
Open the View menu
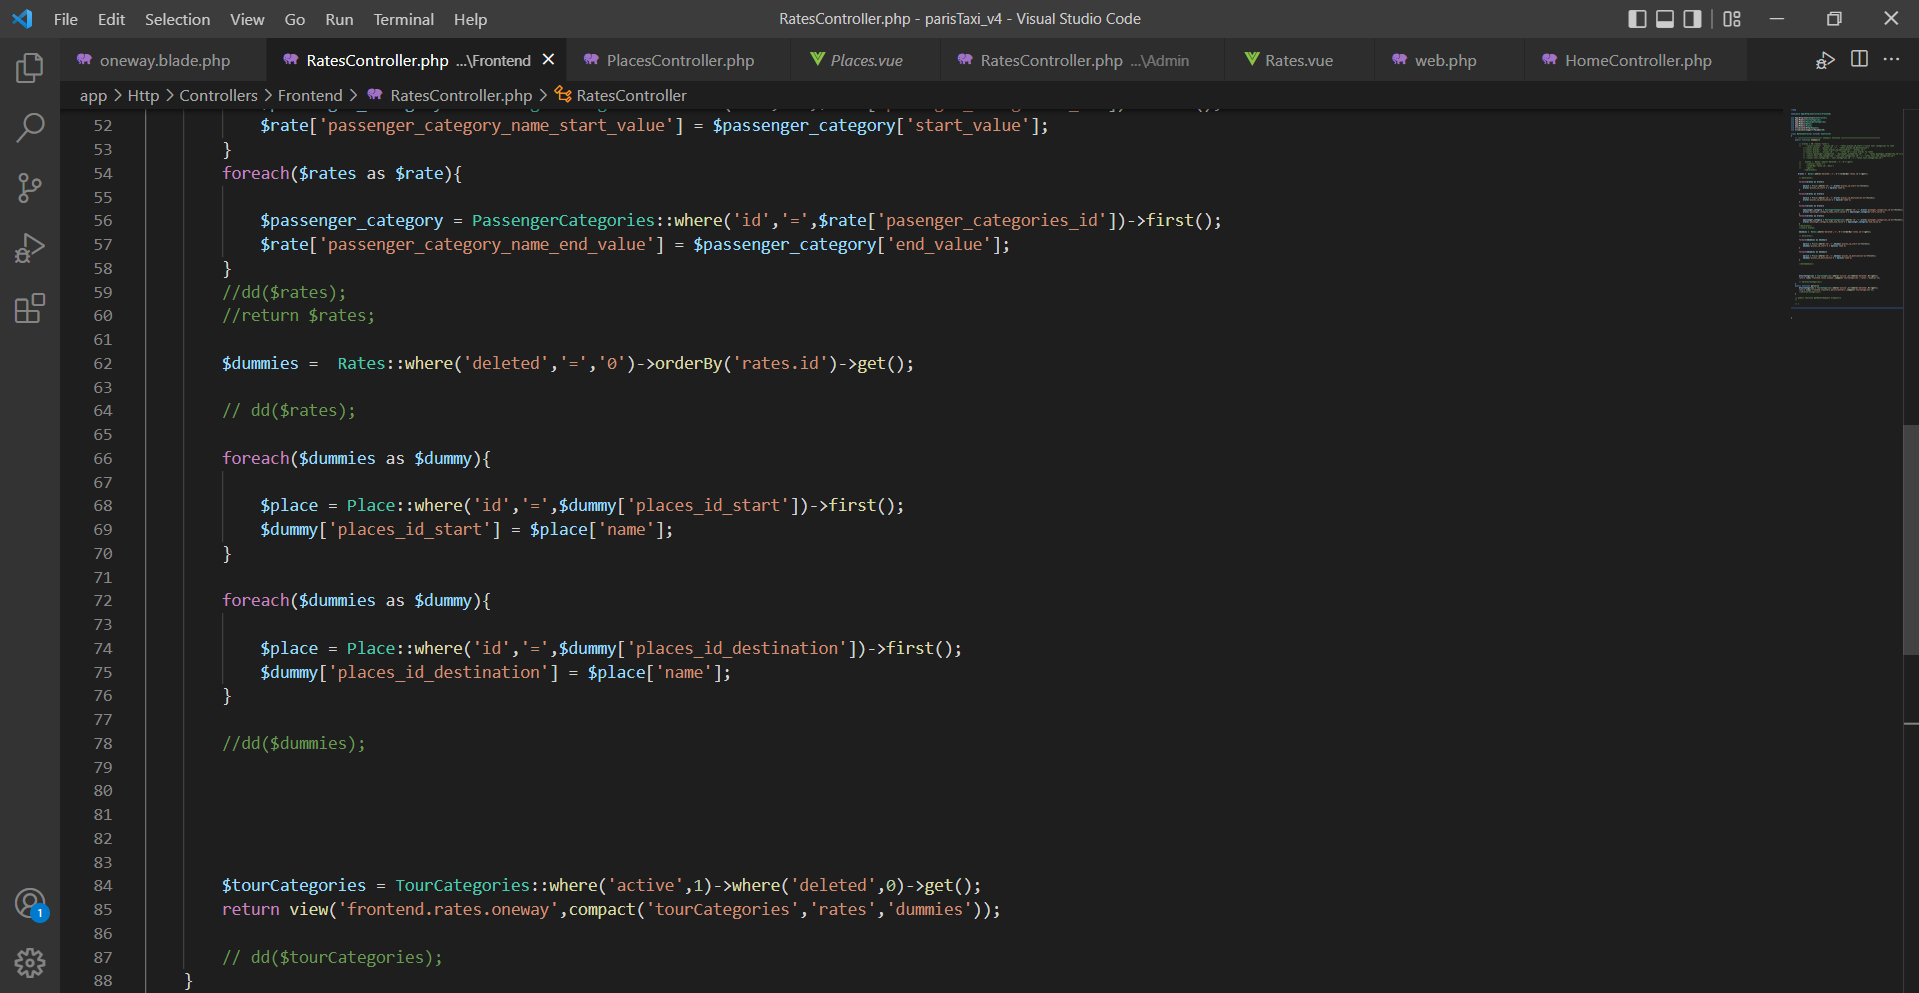pyautogui.click(x=247, y=19)
